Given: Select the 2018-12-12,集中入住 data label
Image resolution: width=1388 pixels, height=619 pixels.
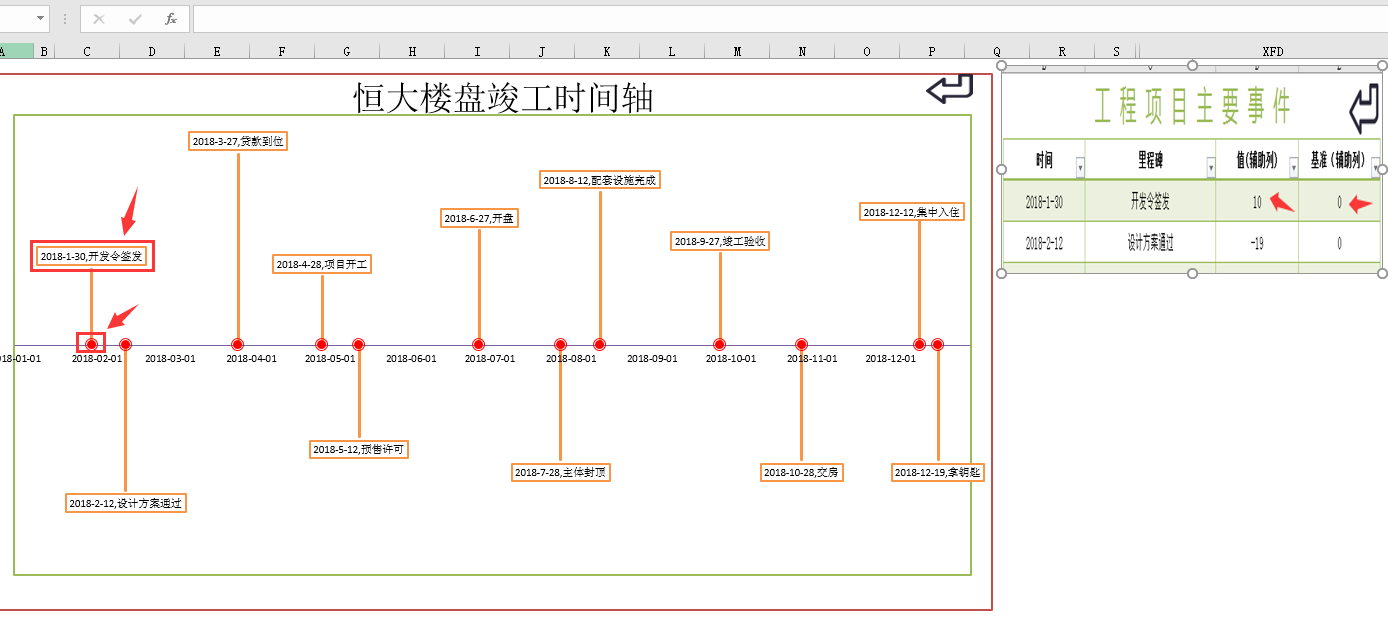Looking at the screenshot, I should coord(912,212).
